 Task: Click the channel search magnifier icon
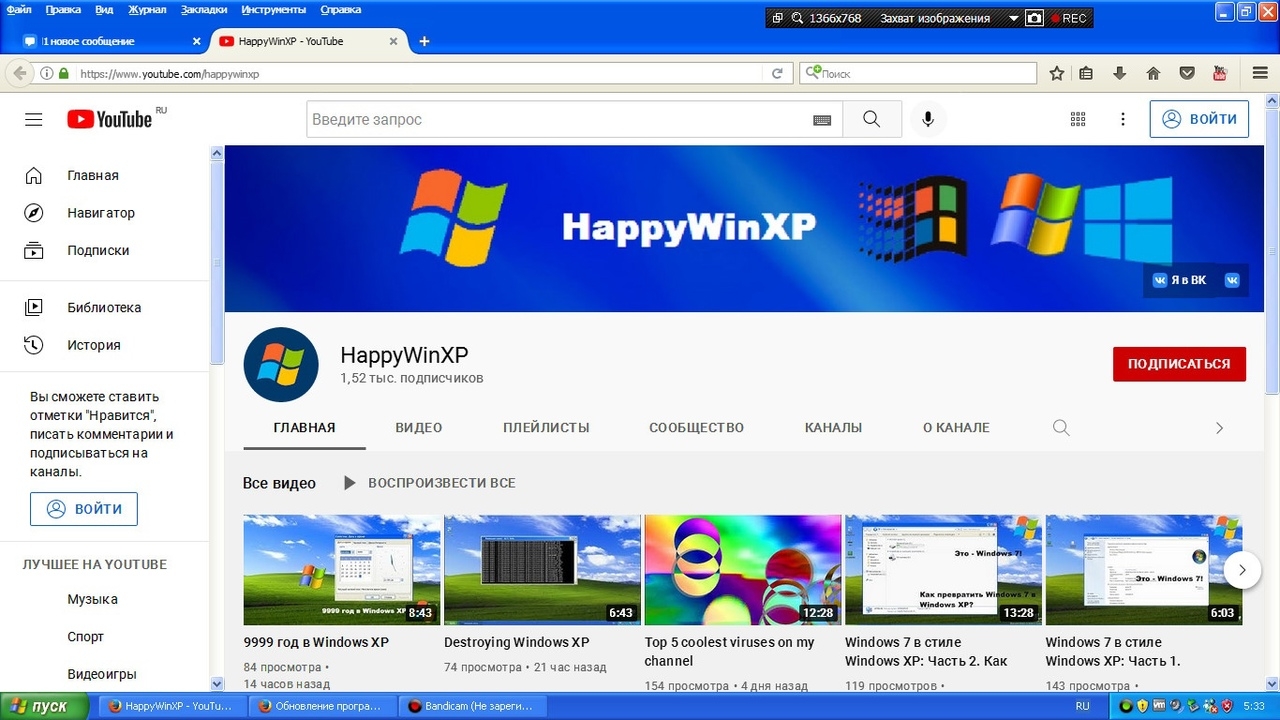(x=1061, y=428)
